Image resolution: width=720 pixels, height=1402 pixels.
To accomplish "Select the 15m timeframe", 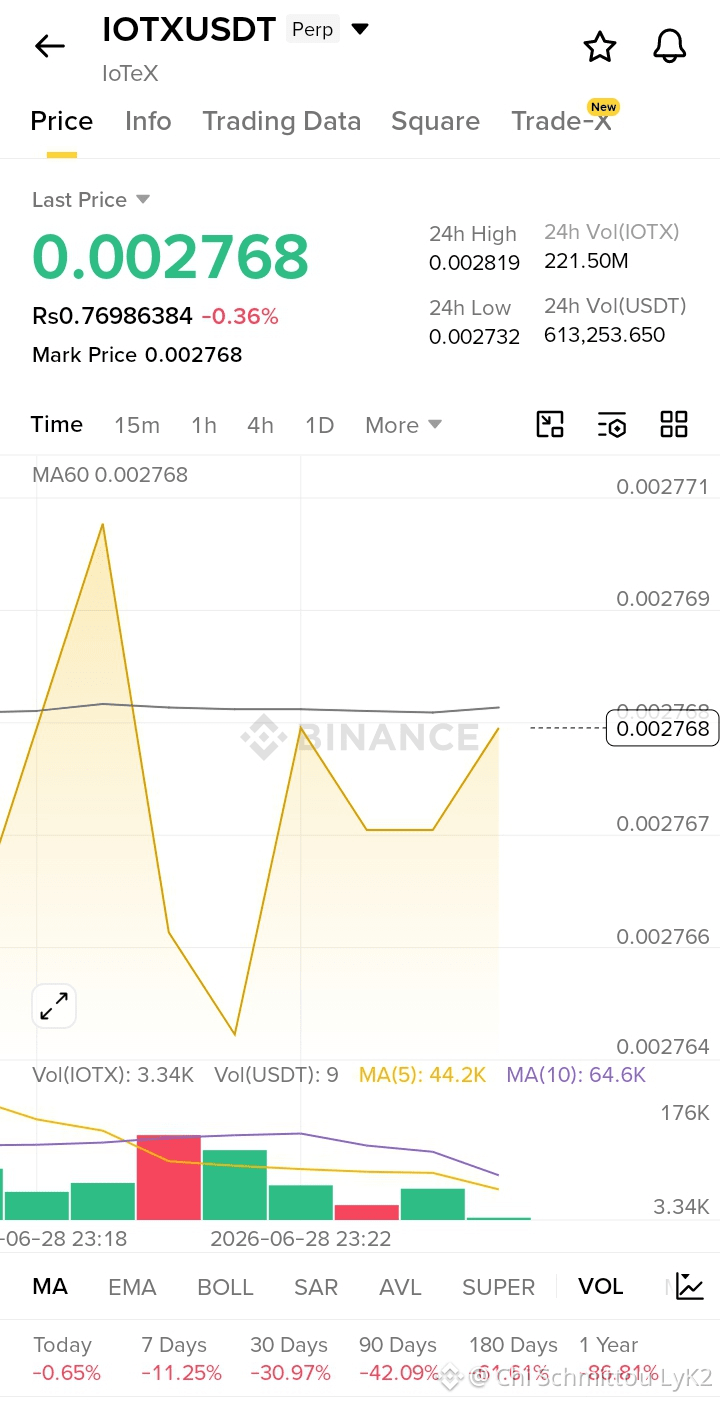I will 137,425.
